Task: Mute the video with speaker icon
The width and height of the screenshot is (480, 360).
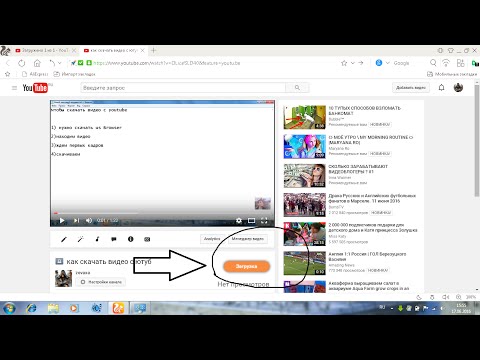Action: click(89, 220)
